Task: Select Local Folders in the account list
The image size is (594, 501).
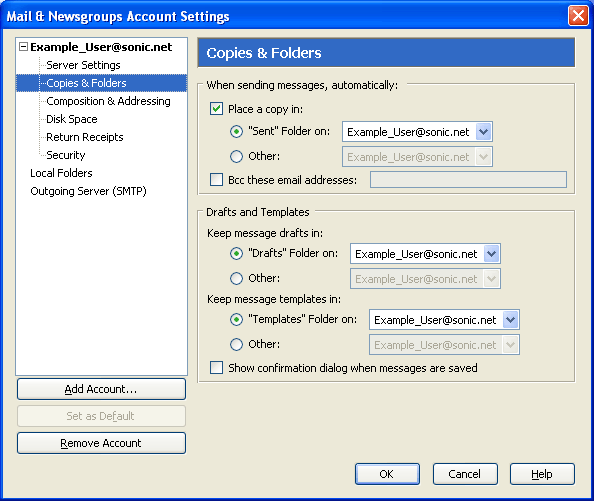Action: click(x=61, y=173)
